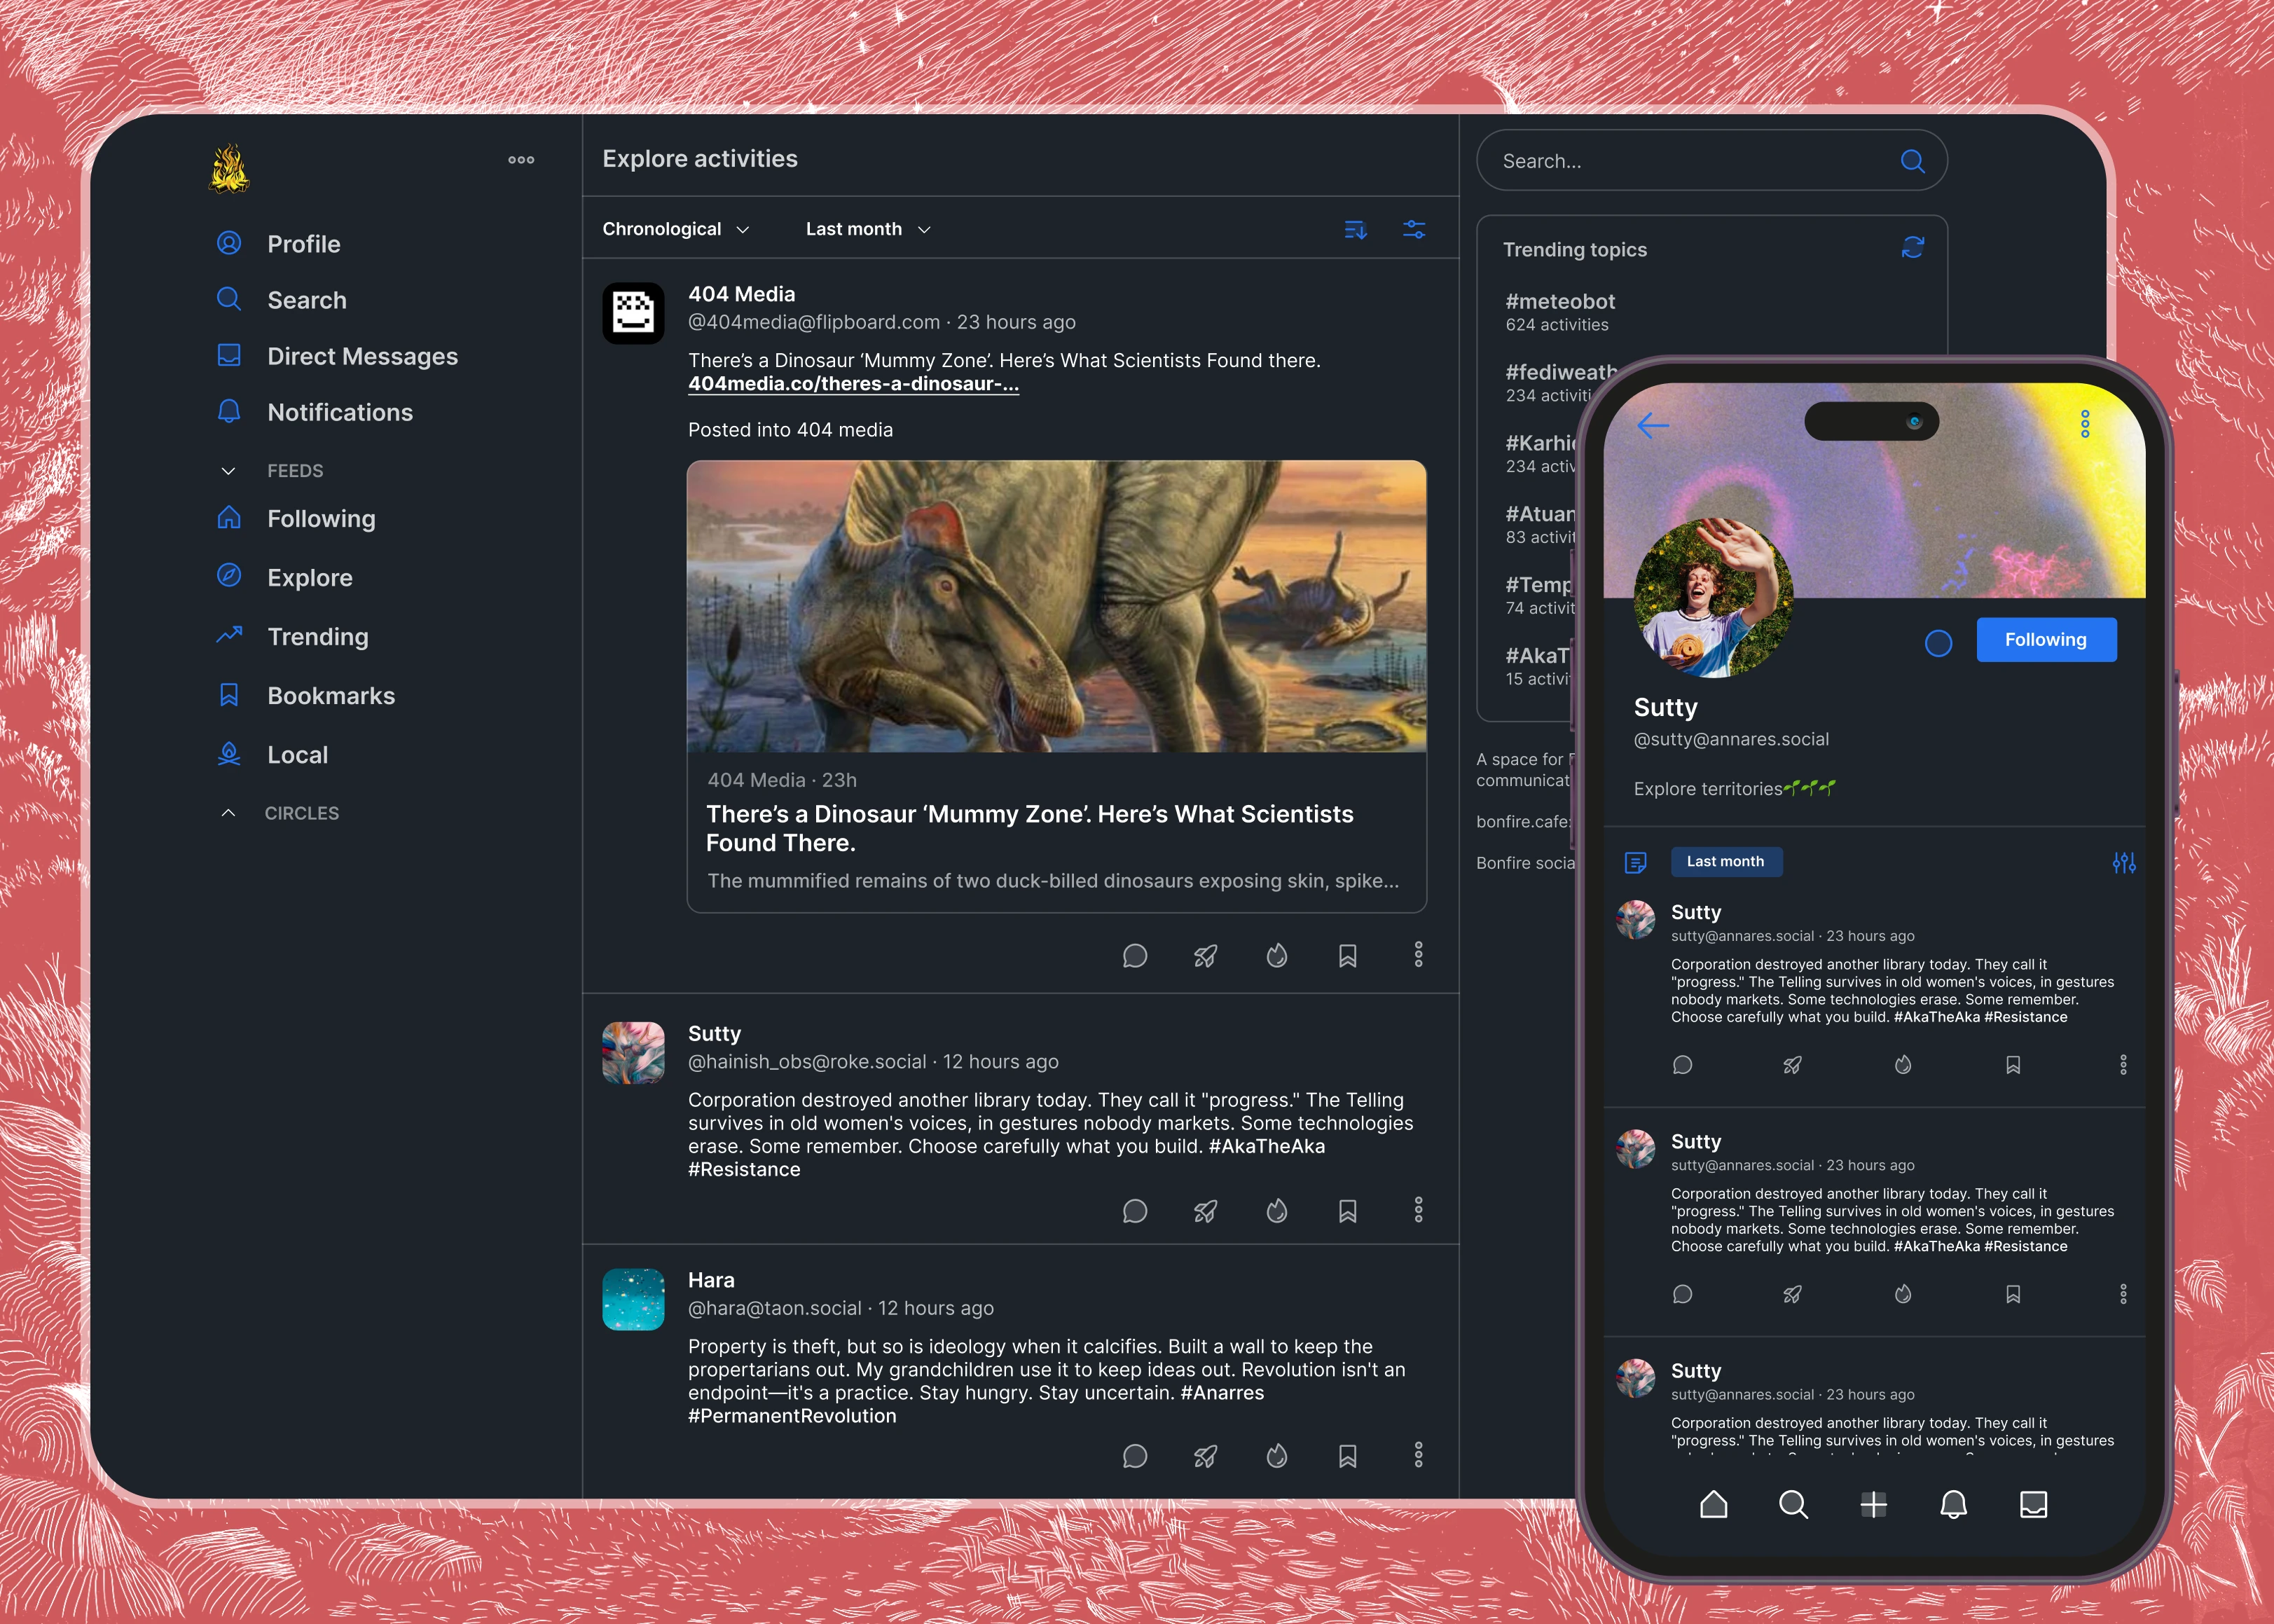
Task: Open the sidebar overflow menu
Action: pos(521,159)
